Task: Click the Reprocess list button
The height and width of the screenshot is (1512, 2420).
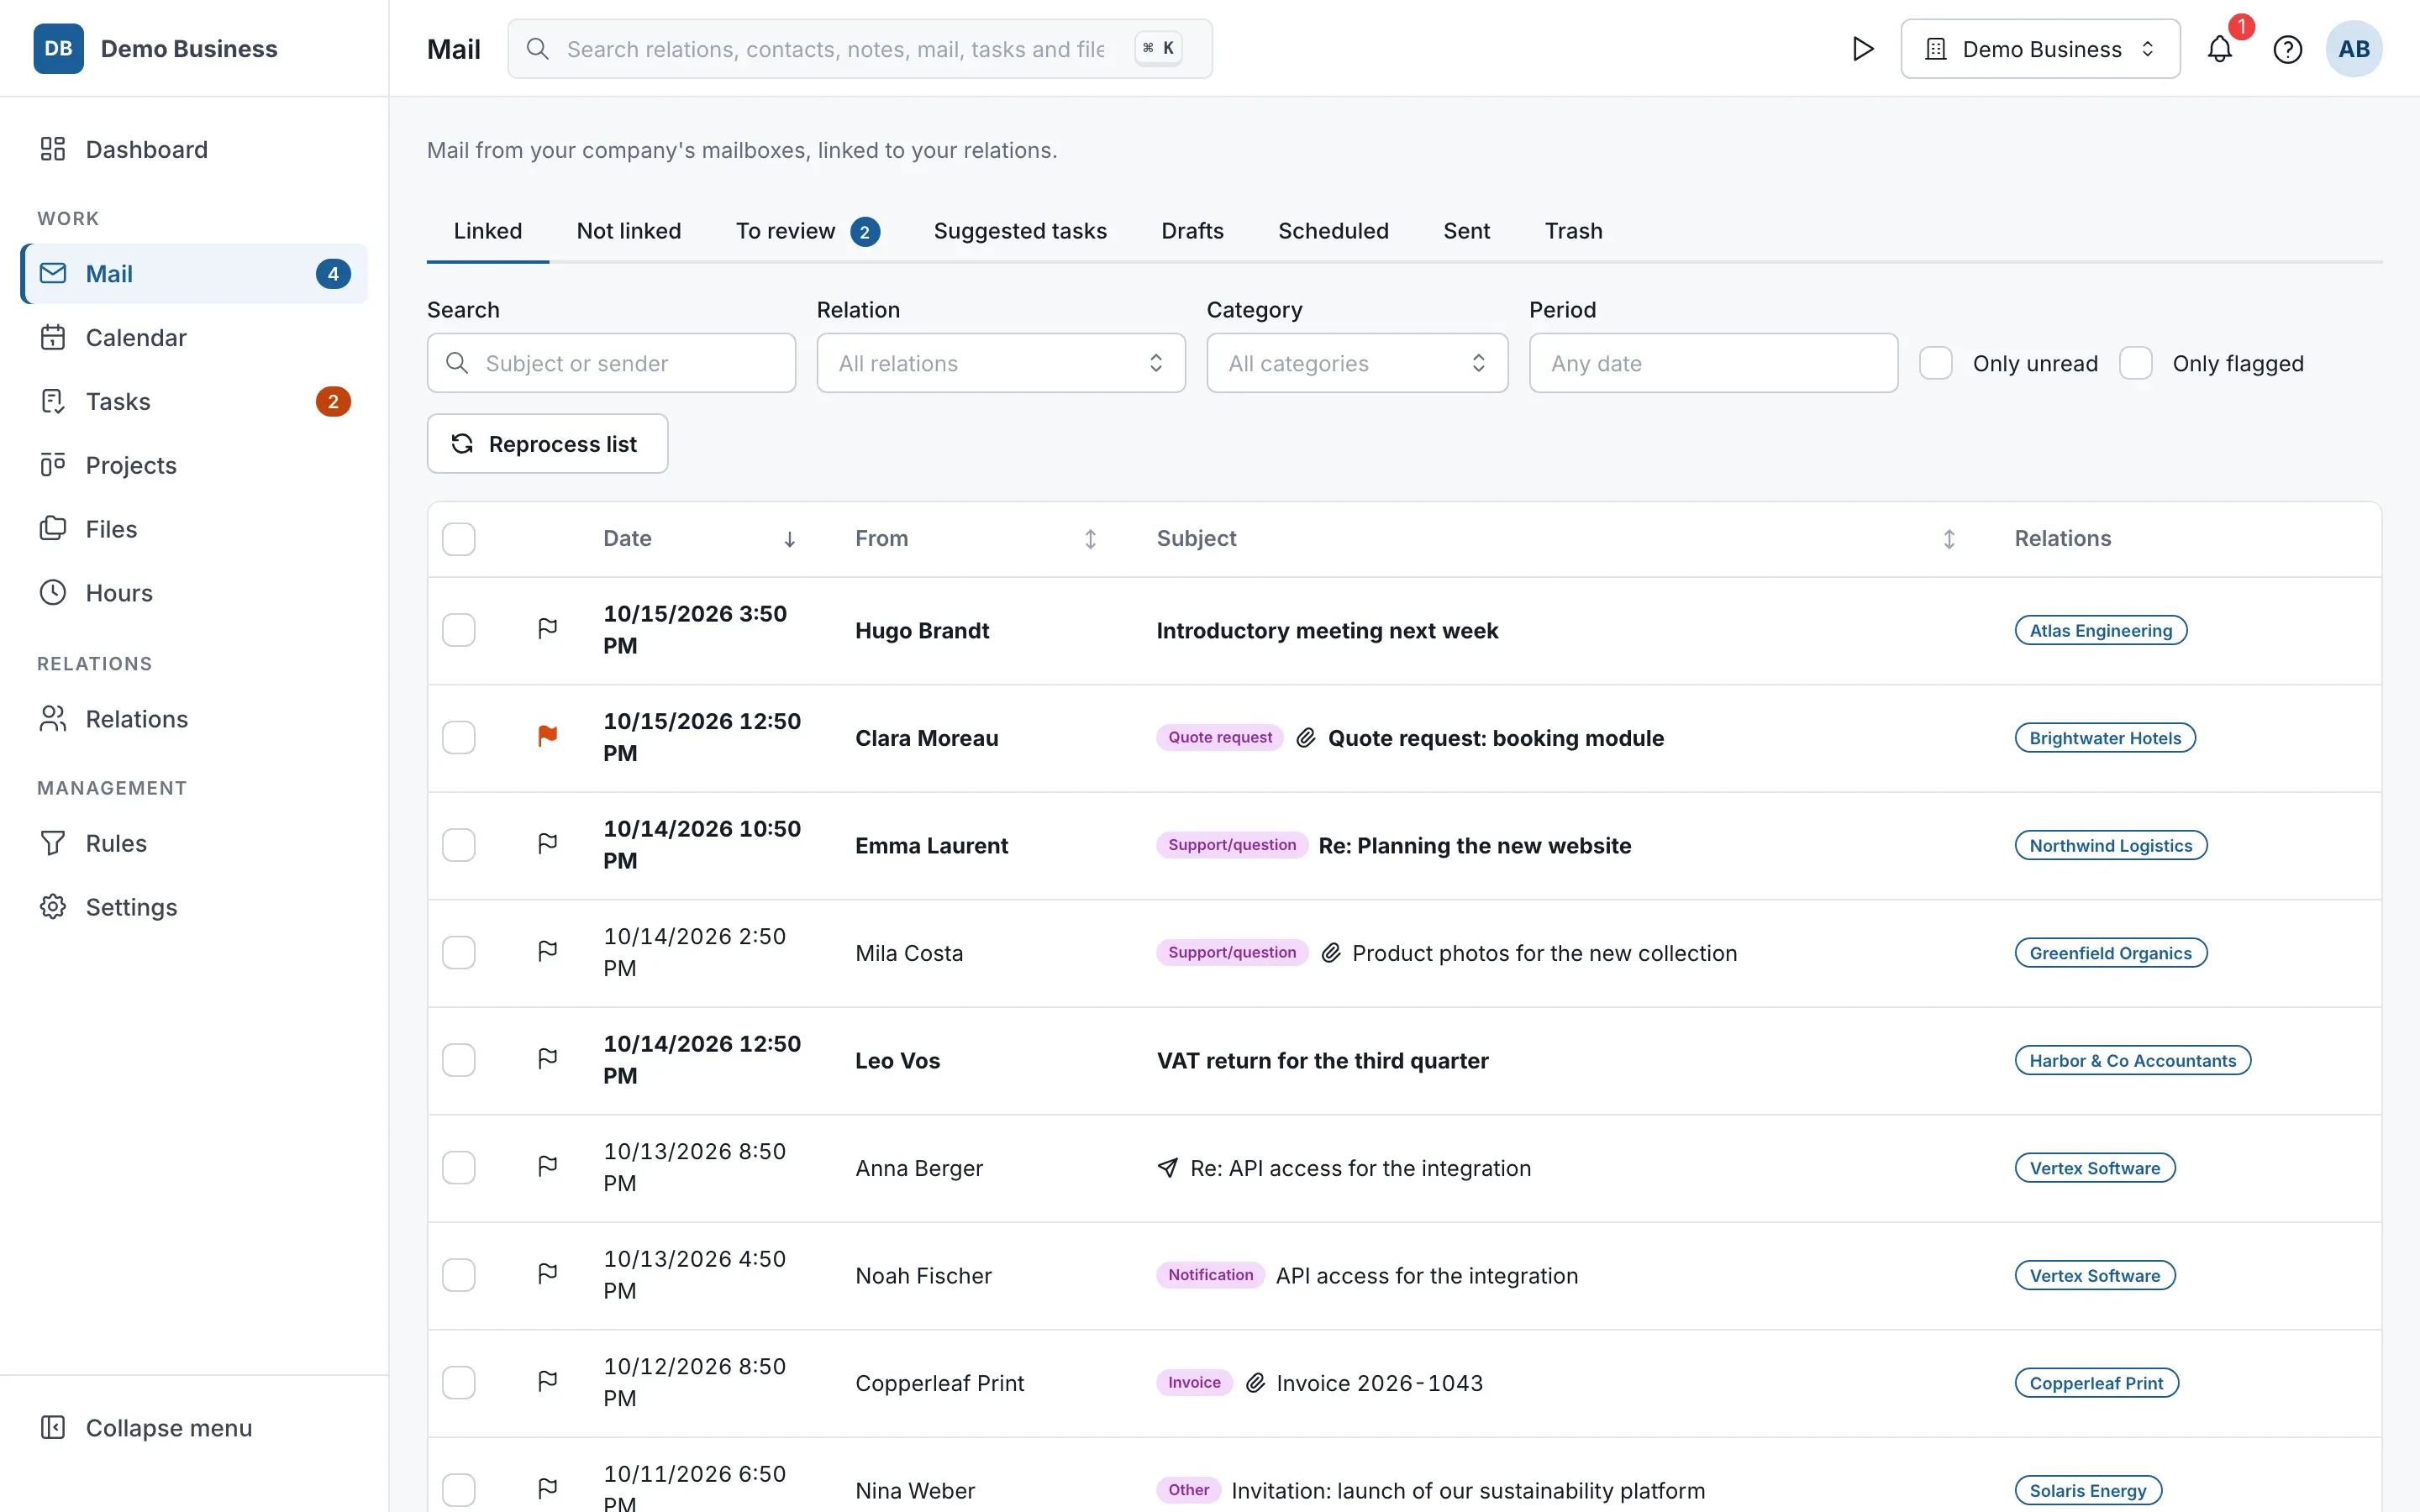Action: click(547, 444)
